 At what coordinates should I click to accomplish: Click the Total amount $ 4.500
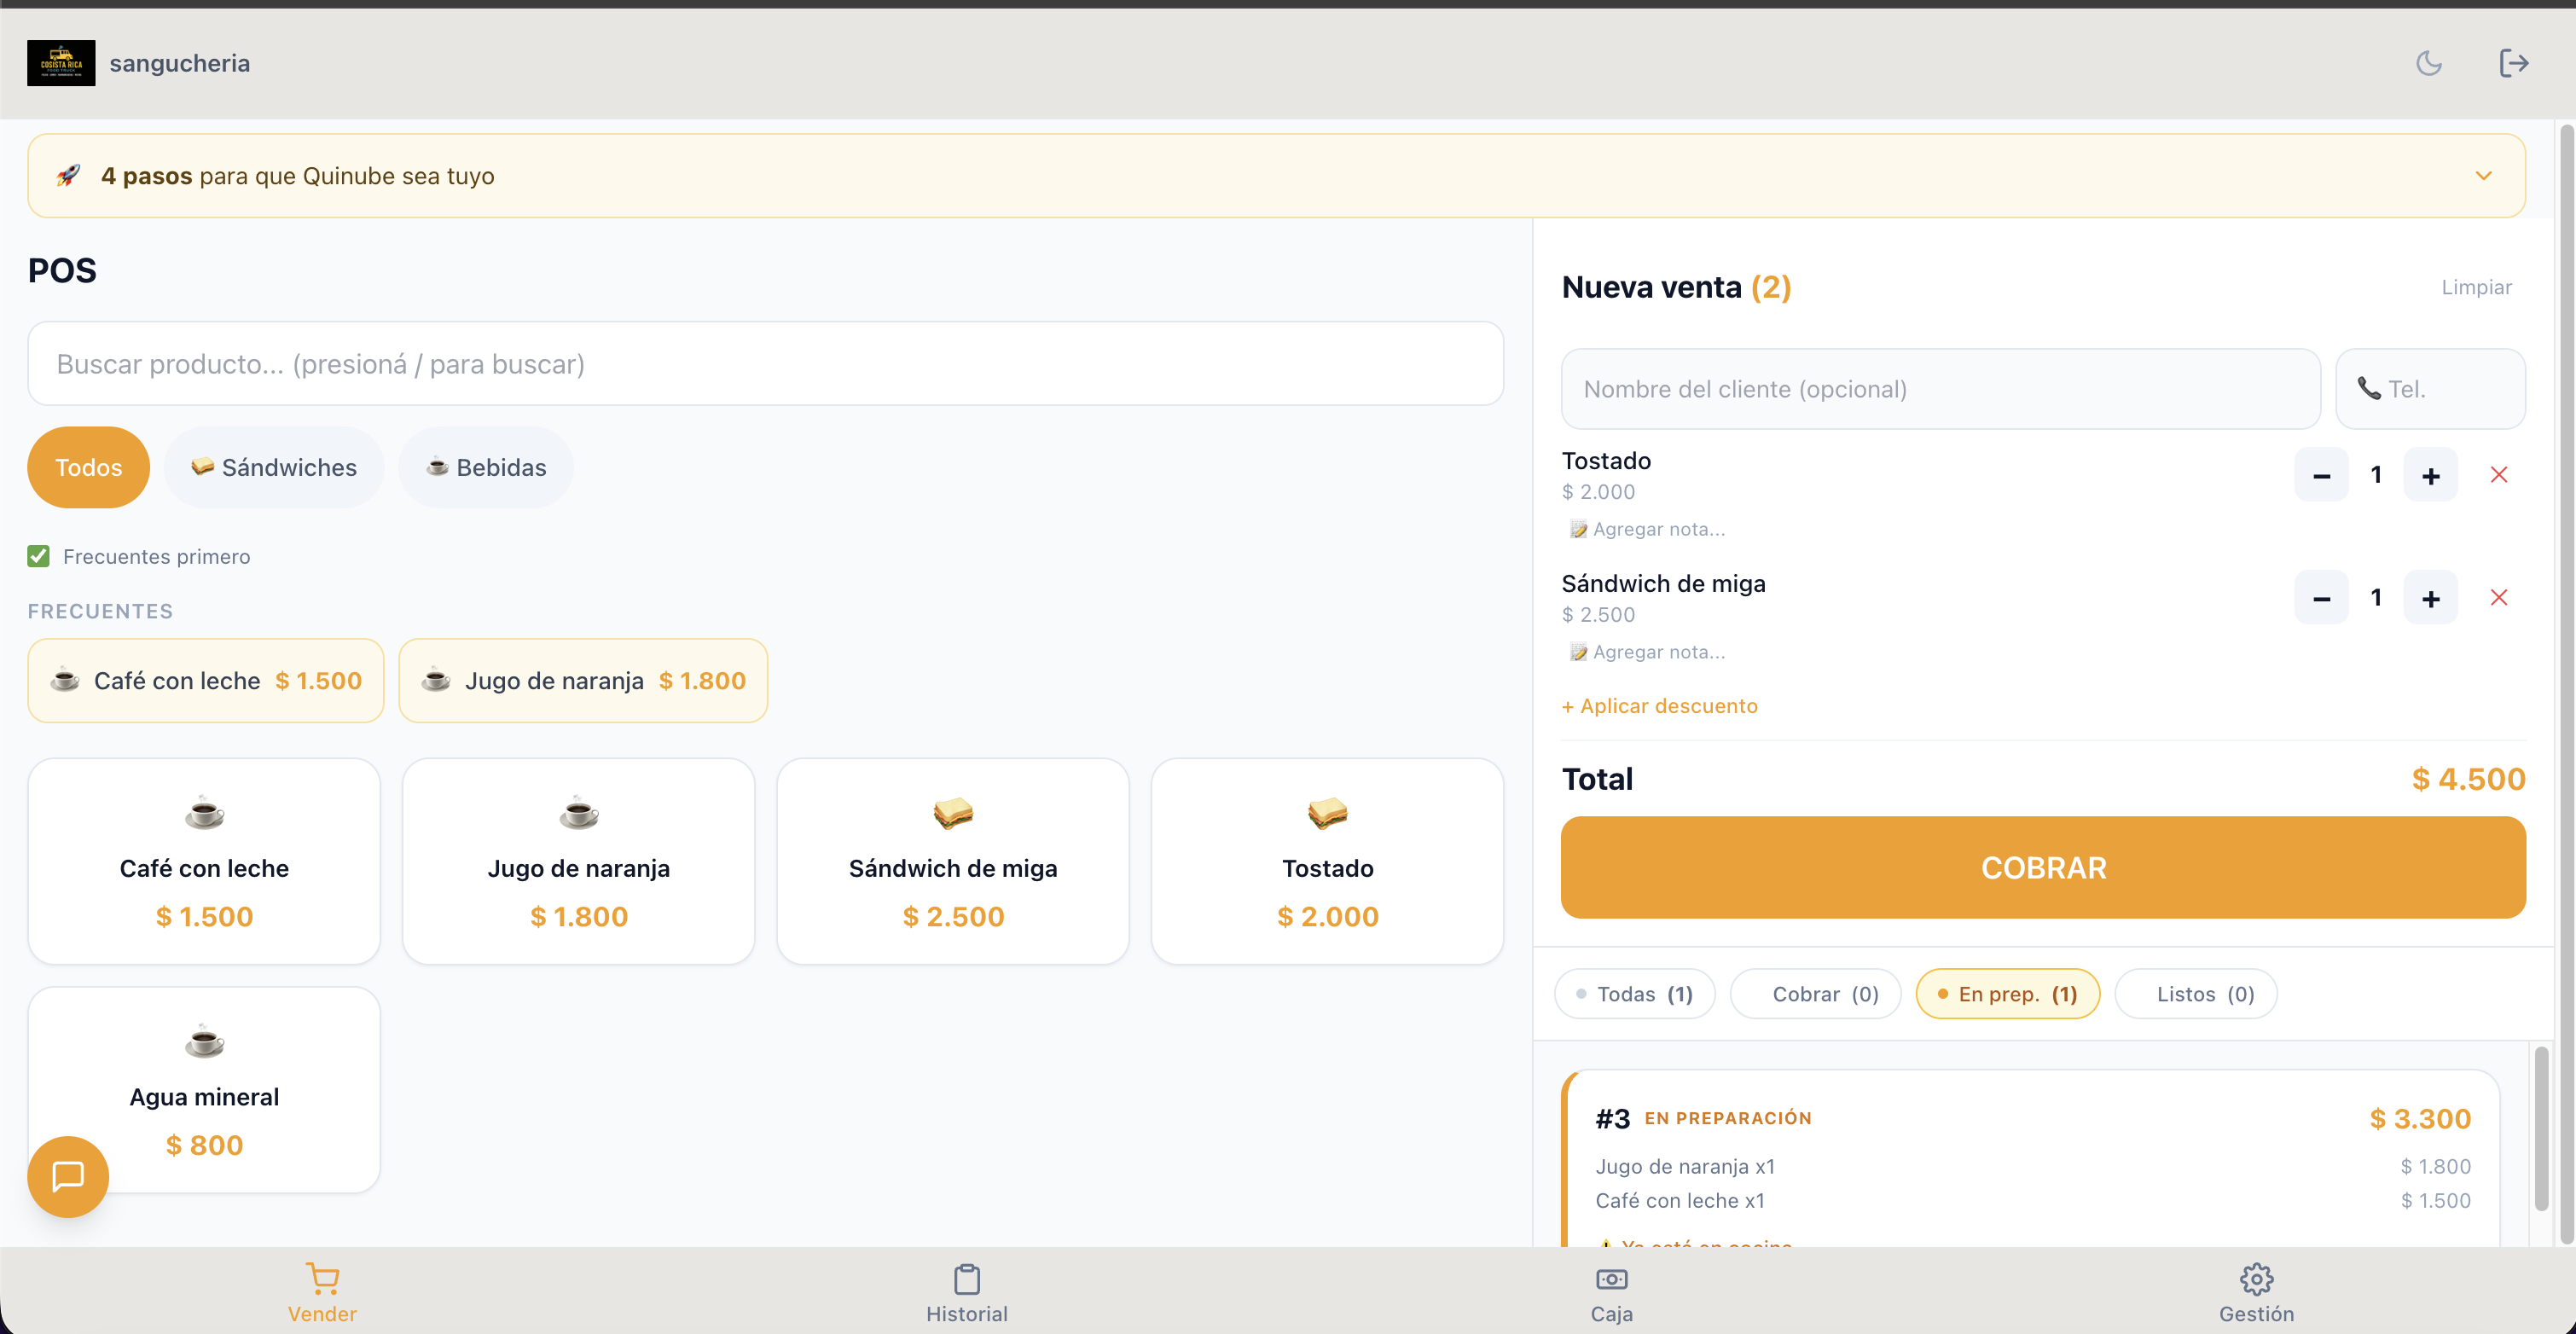click(2468, 779)
